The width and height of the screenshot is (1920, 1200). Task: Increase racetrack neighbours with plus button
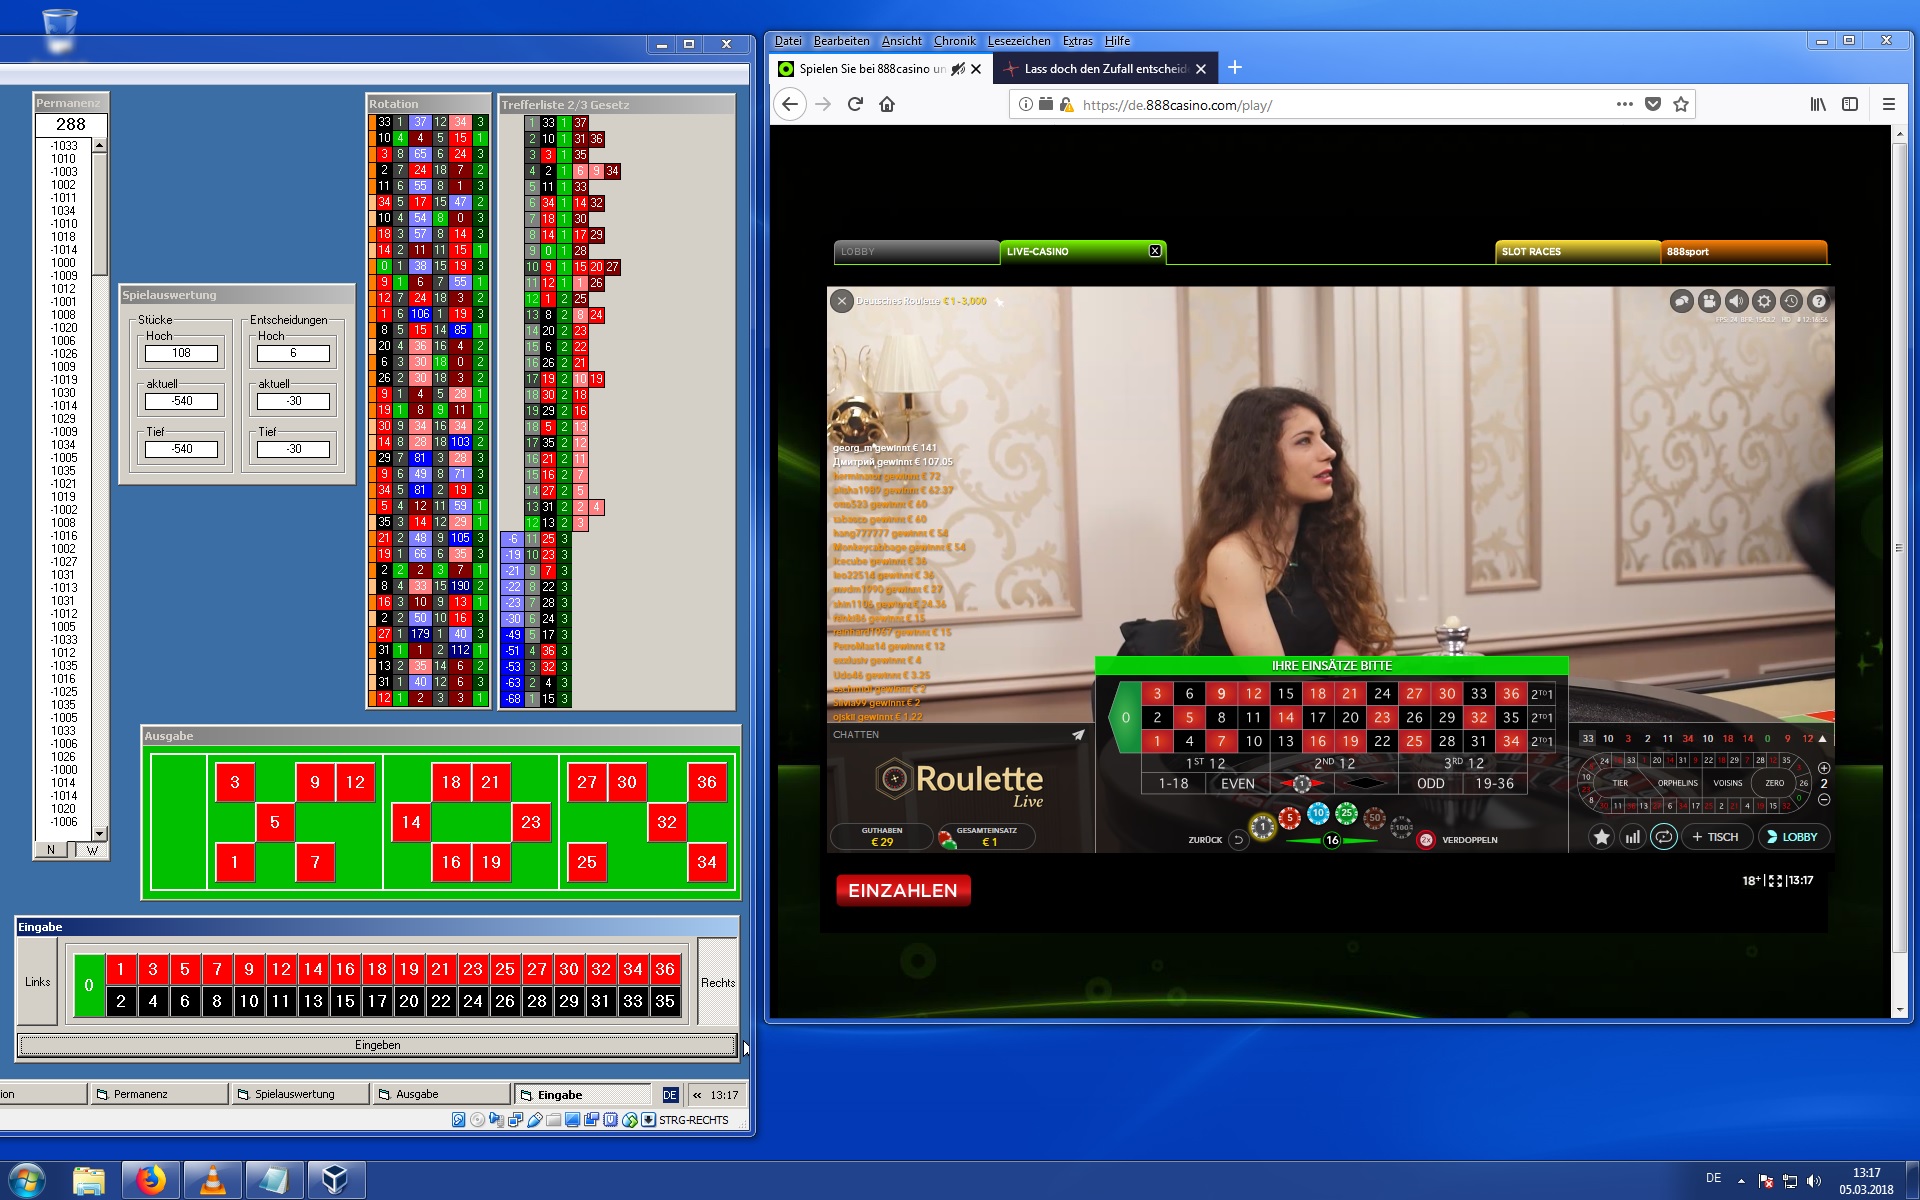[1823, 768]
